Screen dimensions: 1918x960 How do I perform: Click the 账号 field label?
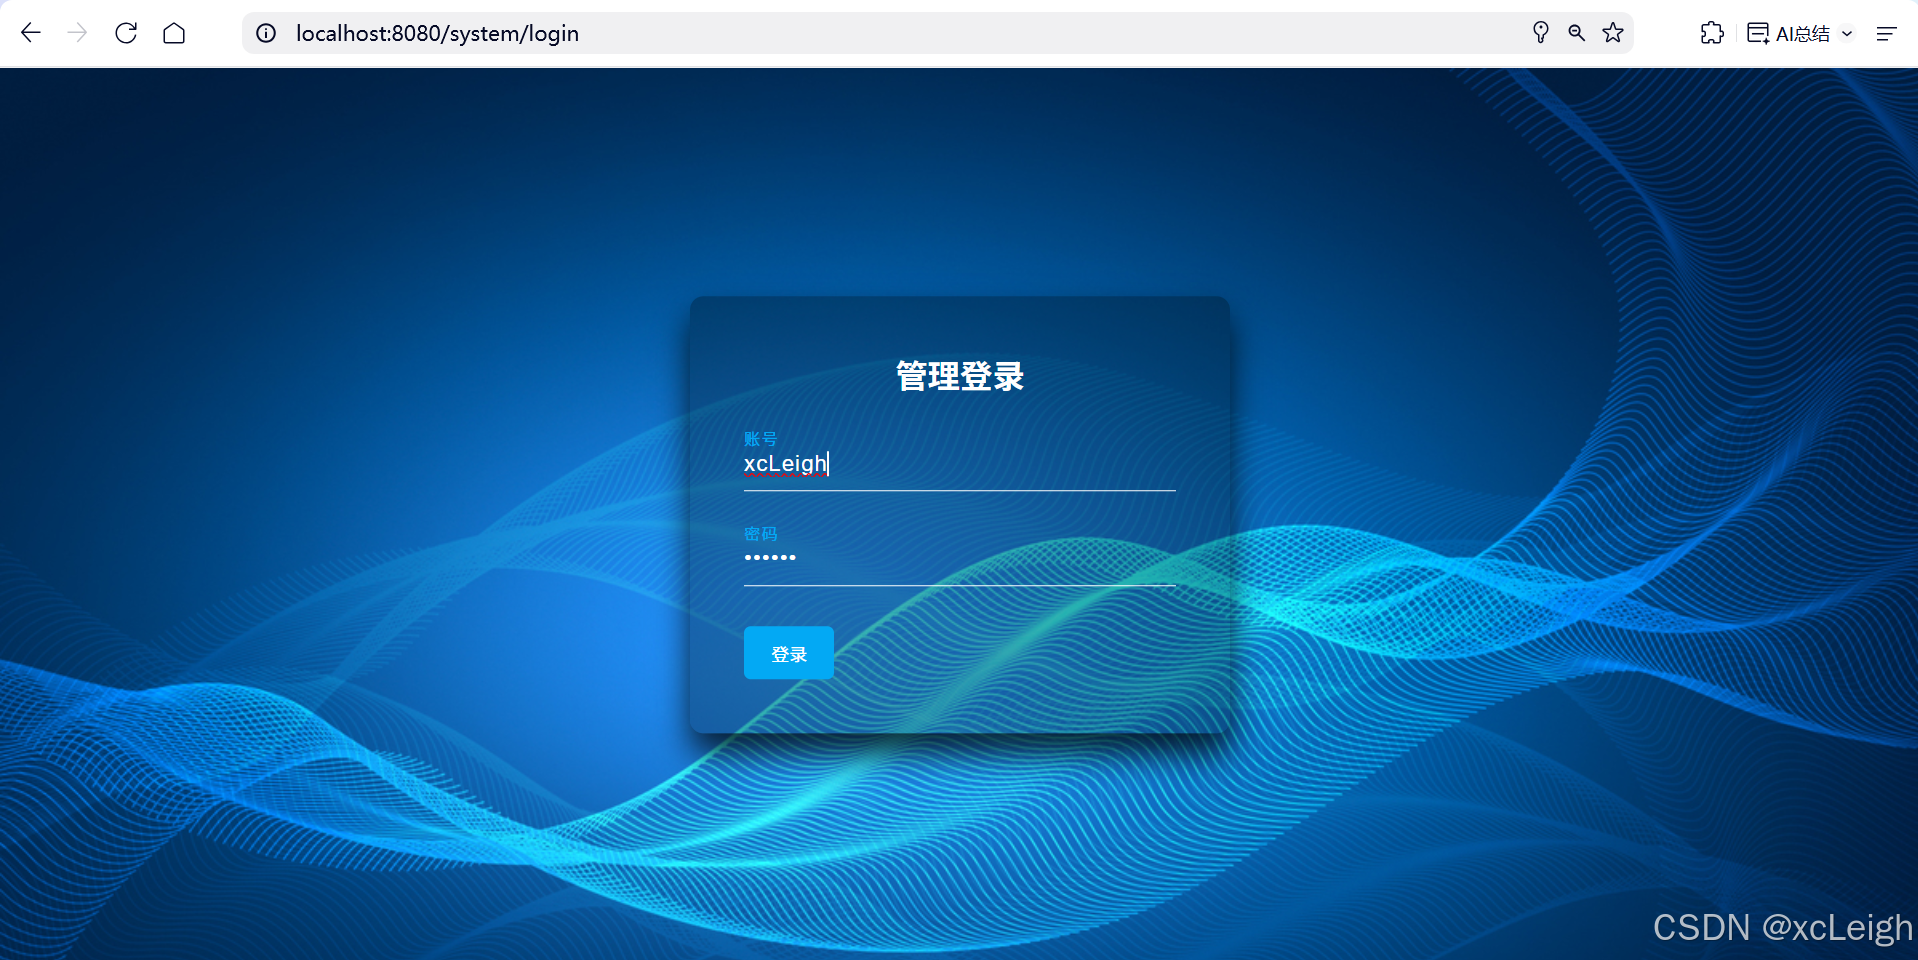[x=760, y=438]
